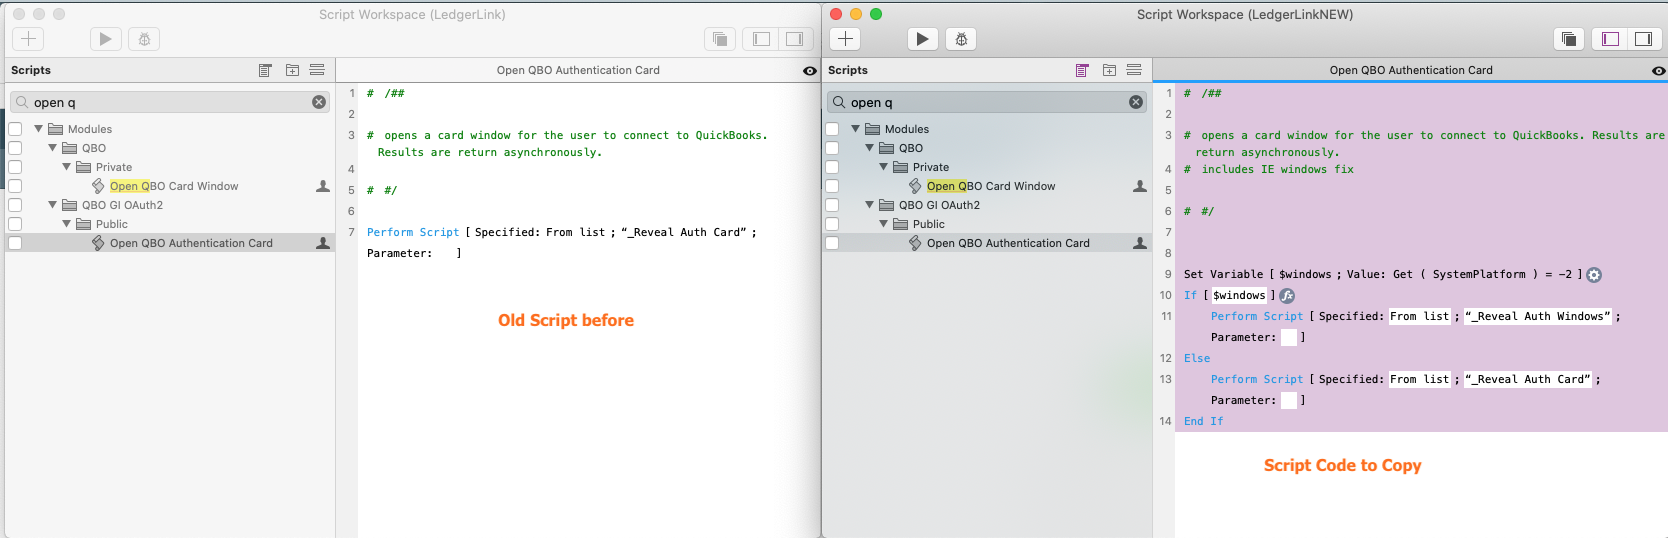Open the Set Variable gear options icon

[1594, 275]
